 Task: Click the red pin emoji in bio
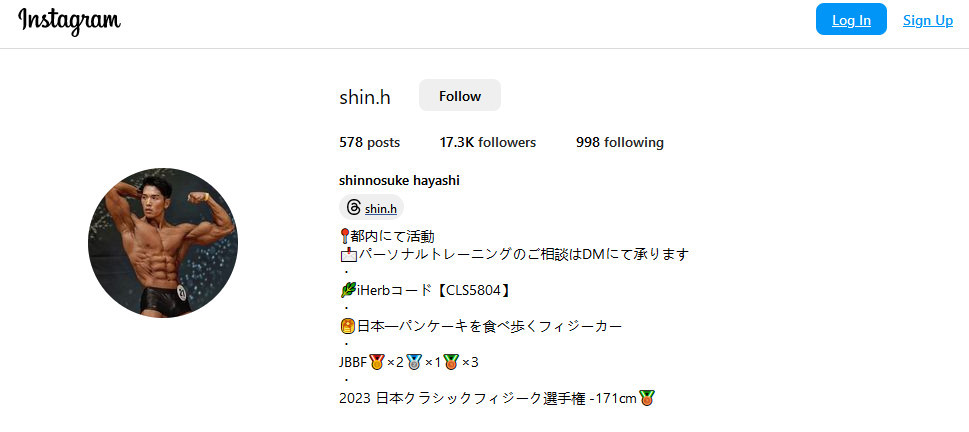(x=345, y=236)
